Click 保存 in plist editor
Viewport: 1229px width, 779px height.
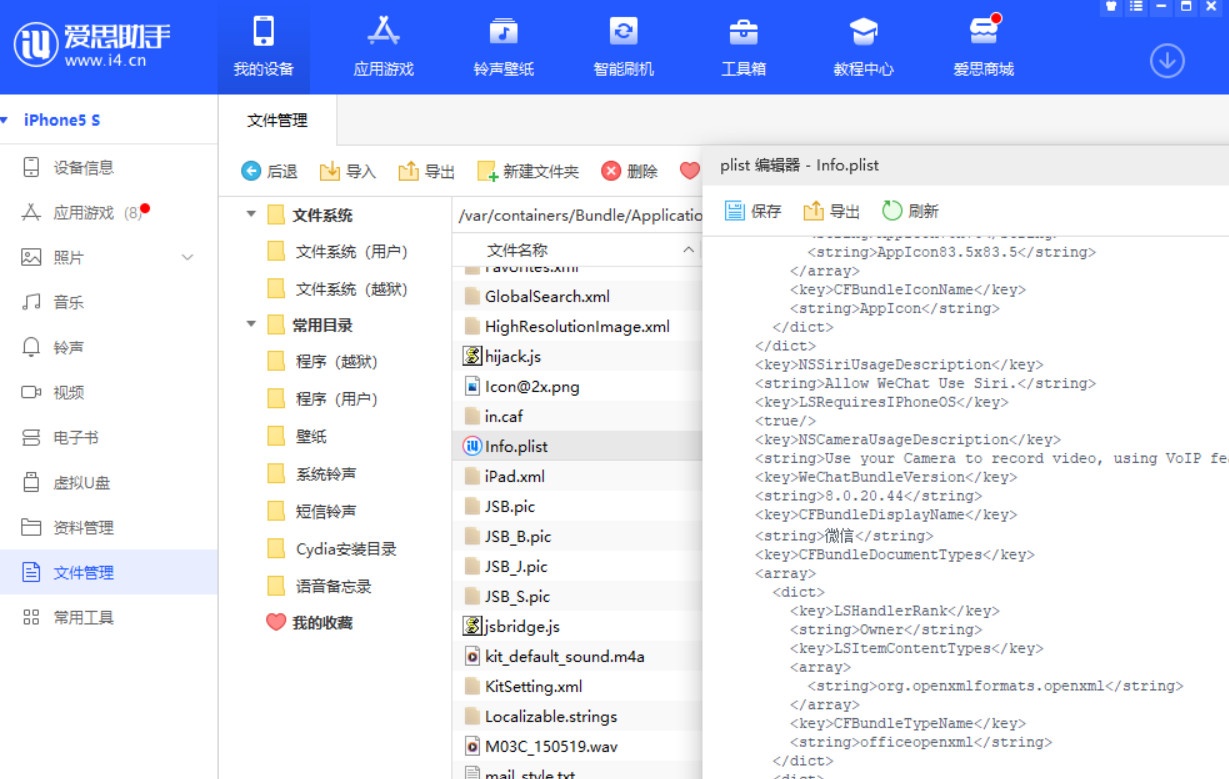tap(753, 211)
